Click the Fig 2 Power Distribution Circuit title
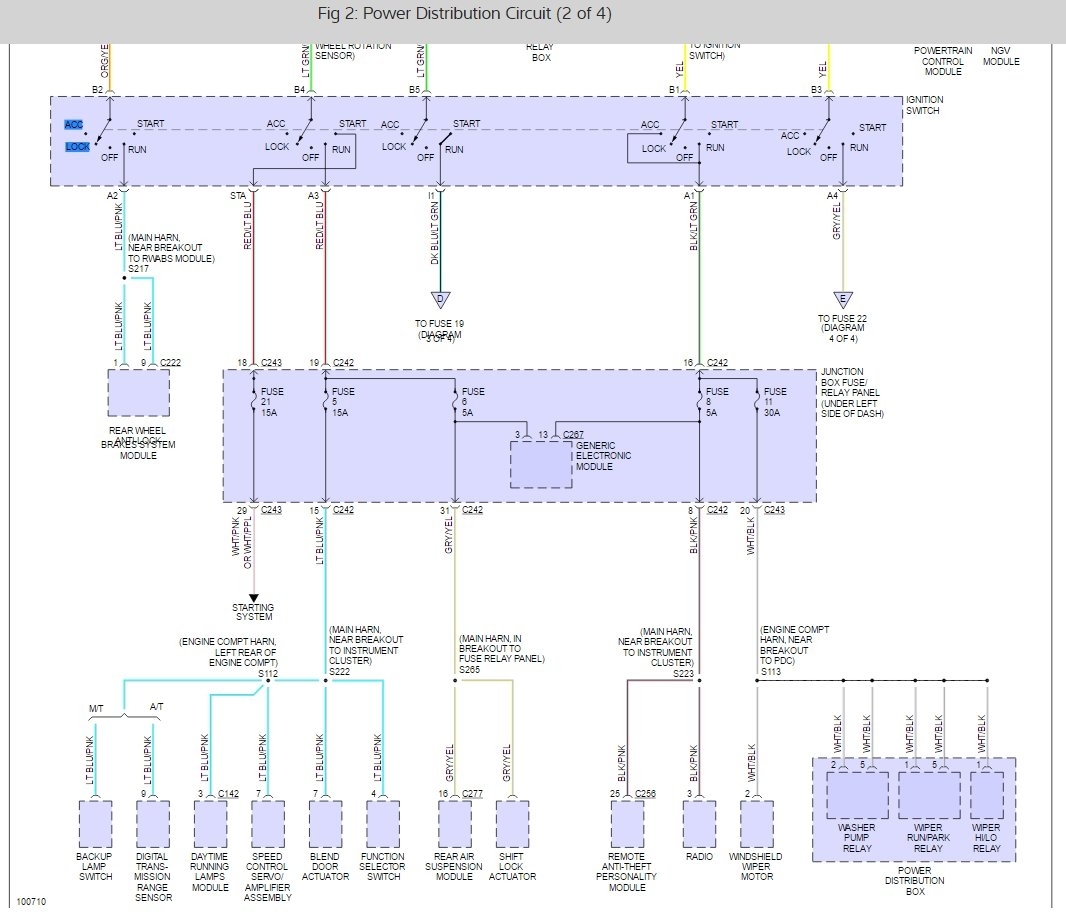This screenshot has height=922, width=1066. [x=464, y=14]
